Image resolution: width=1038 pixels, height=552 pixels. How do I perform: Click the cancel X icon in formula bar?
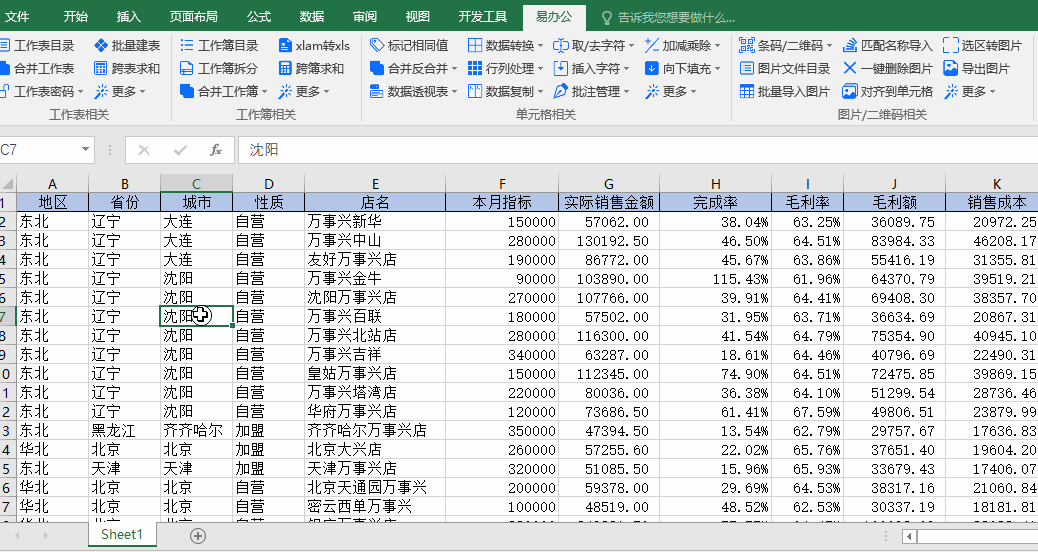tap(144, 150)
